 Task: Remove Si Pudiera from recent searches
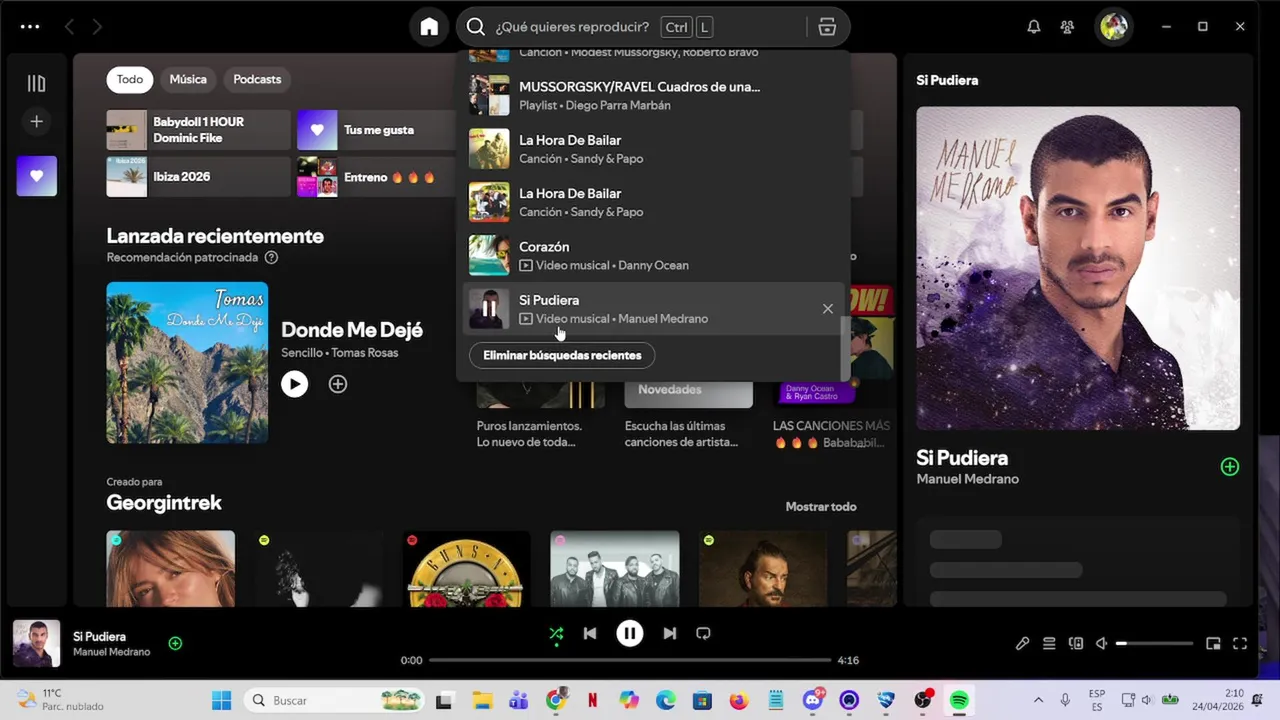click(x=827, y=309)
